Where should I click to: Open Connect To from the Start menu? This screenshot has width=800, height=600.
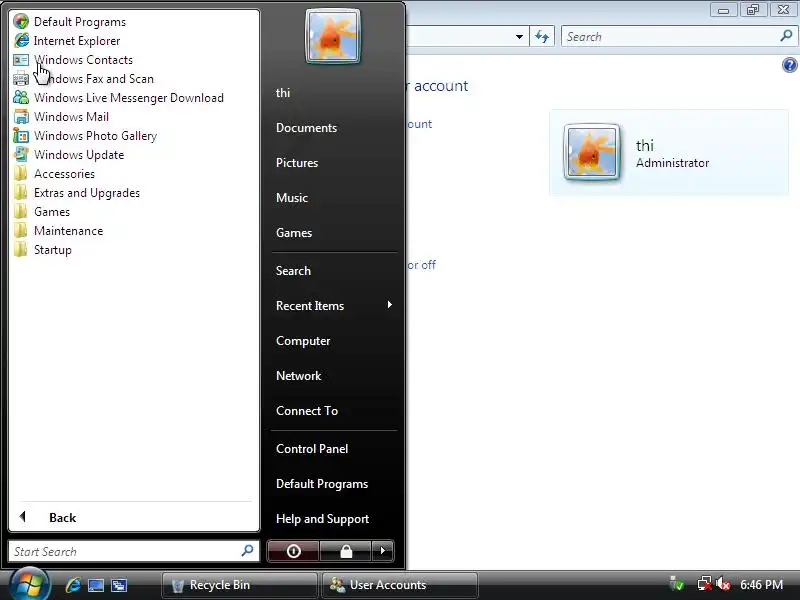pyautogui.click(x=307, y=411)
